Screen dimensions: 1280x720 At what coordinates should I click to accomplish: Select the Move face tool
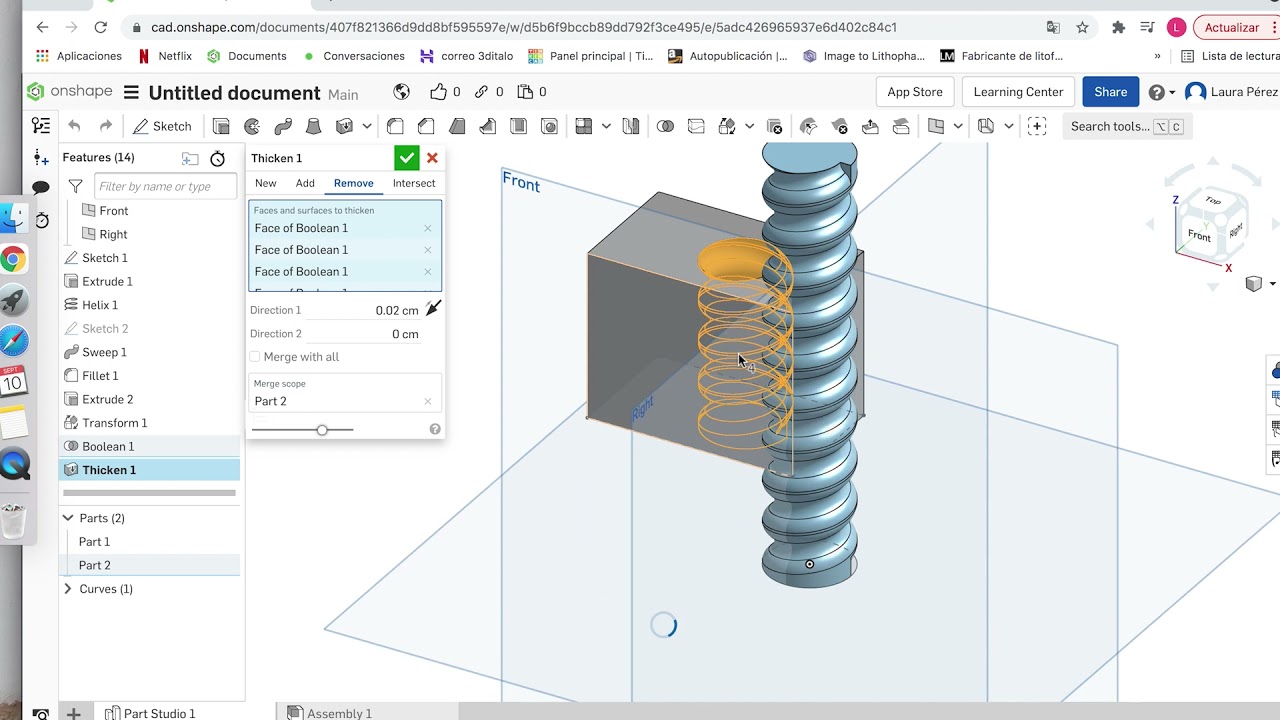click(870, 126)
